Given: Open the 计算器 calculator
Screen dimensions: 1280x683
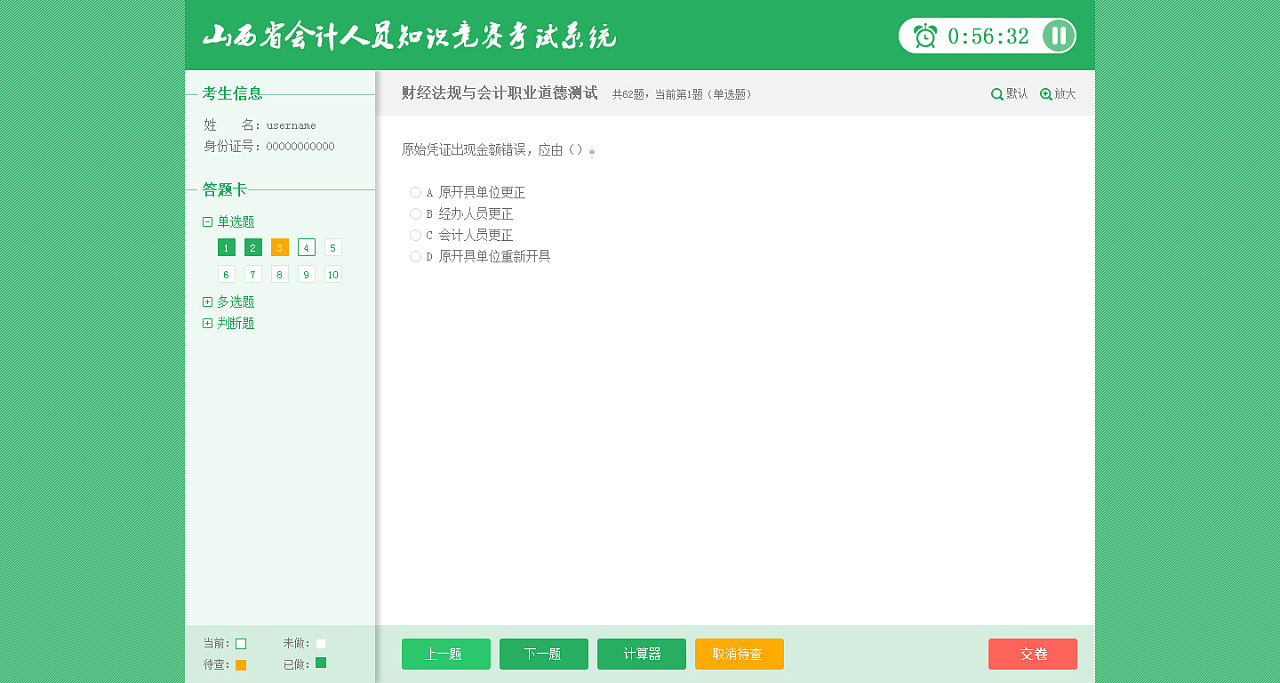Looking at the screenshot, I should [642, 654].
